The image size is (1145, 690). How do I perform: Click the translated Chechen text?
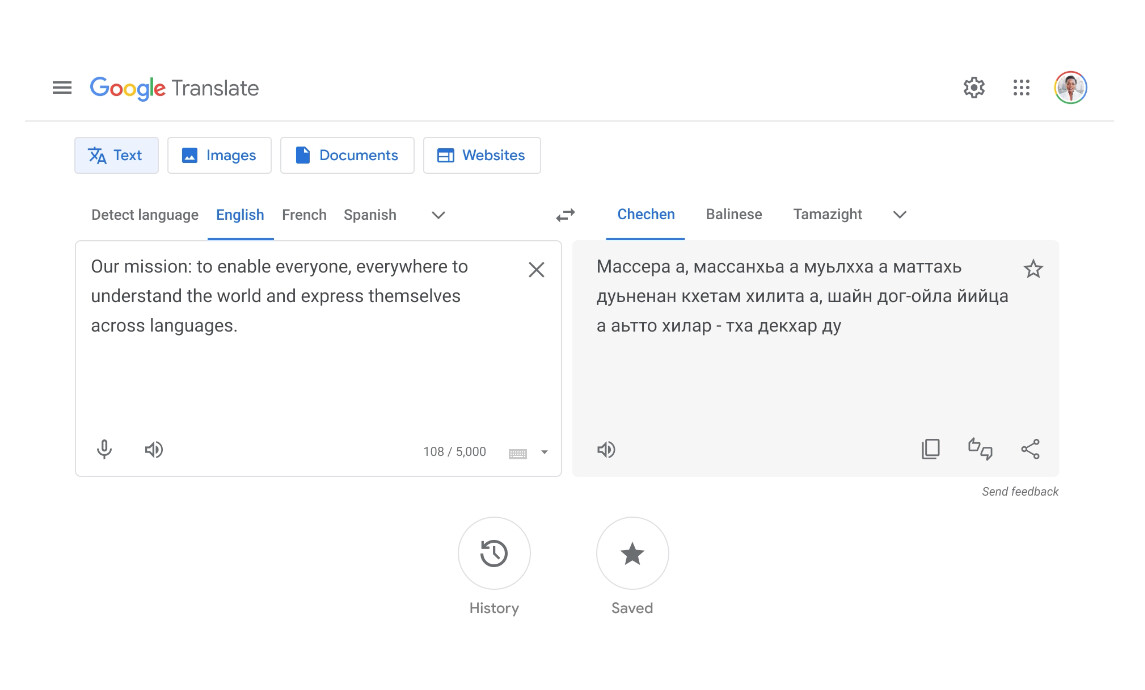(x=803, y=296)
